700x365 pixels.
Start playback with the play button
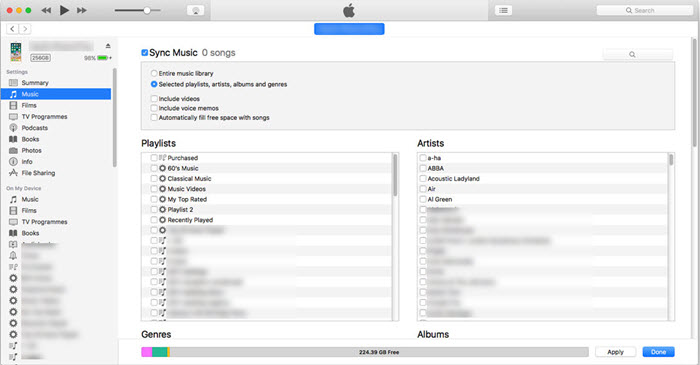click(x=64, y=10)
